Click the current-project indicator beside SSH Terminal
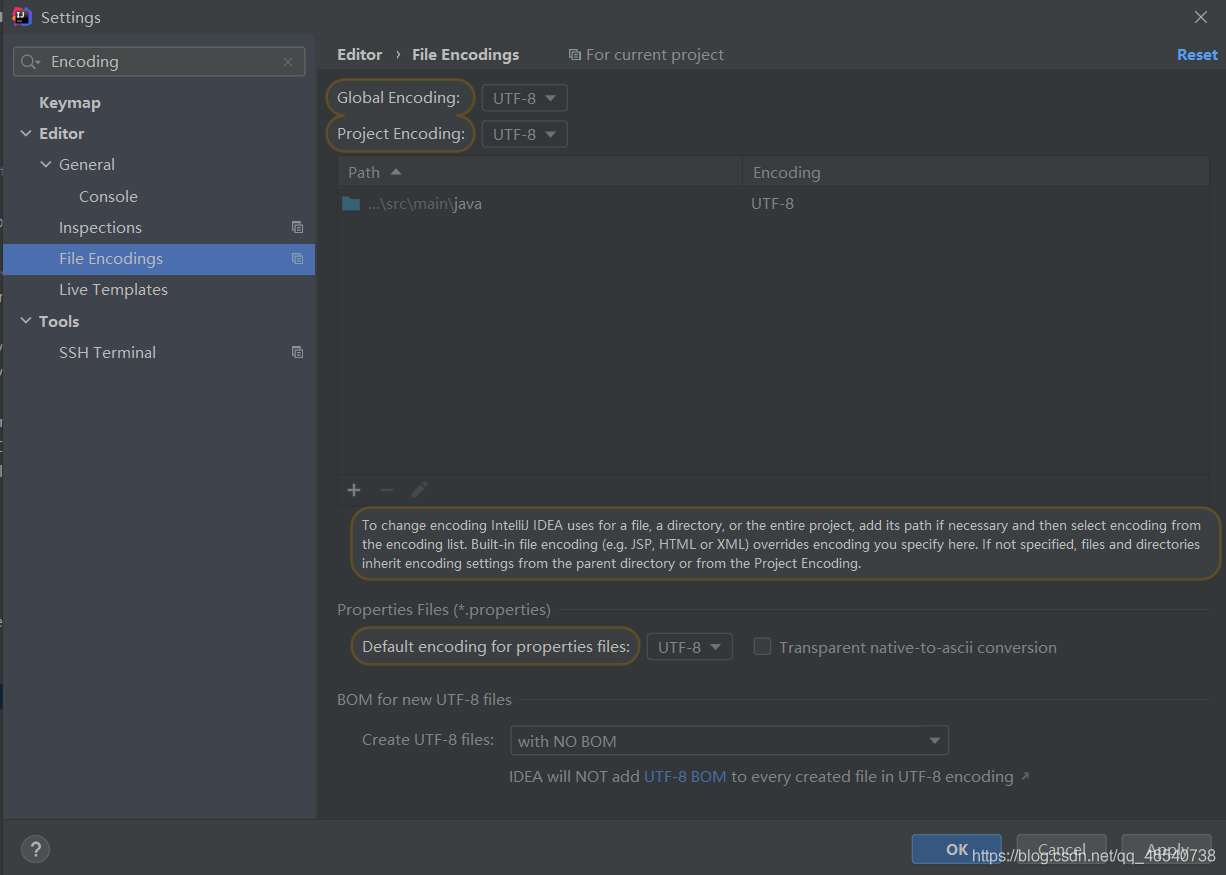The width and height of the screenshot is (1226, 875). coord(297,352)
